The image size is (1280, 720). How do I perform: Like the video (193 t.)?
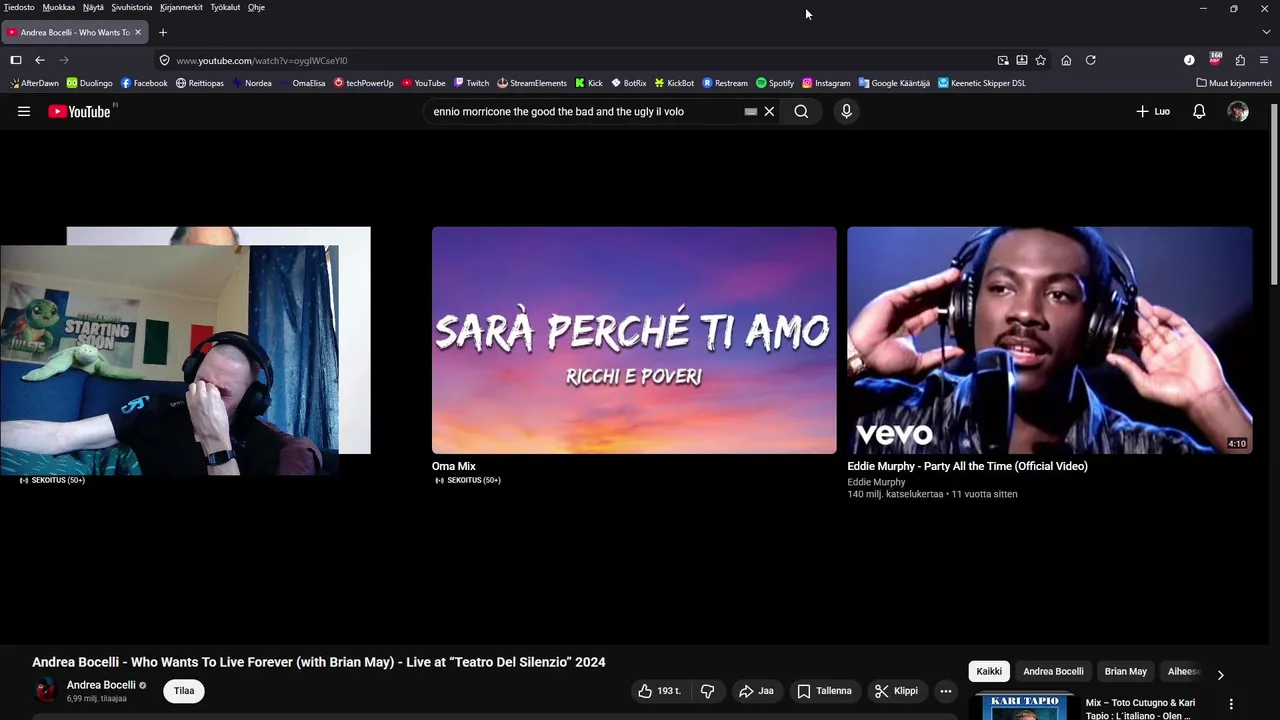click(x=659, y=691)
